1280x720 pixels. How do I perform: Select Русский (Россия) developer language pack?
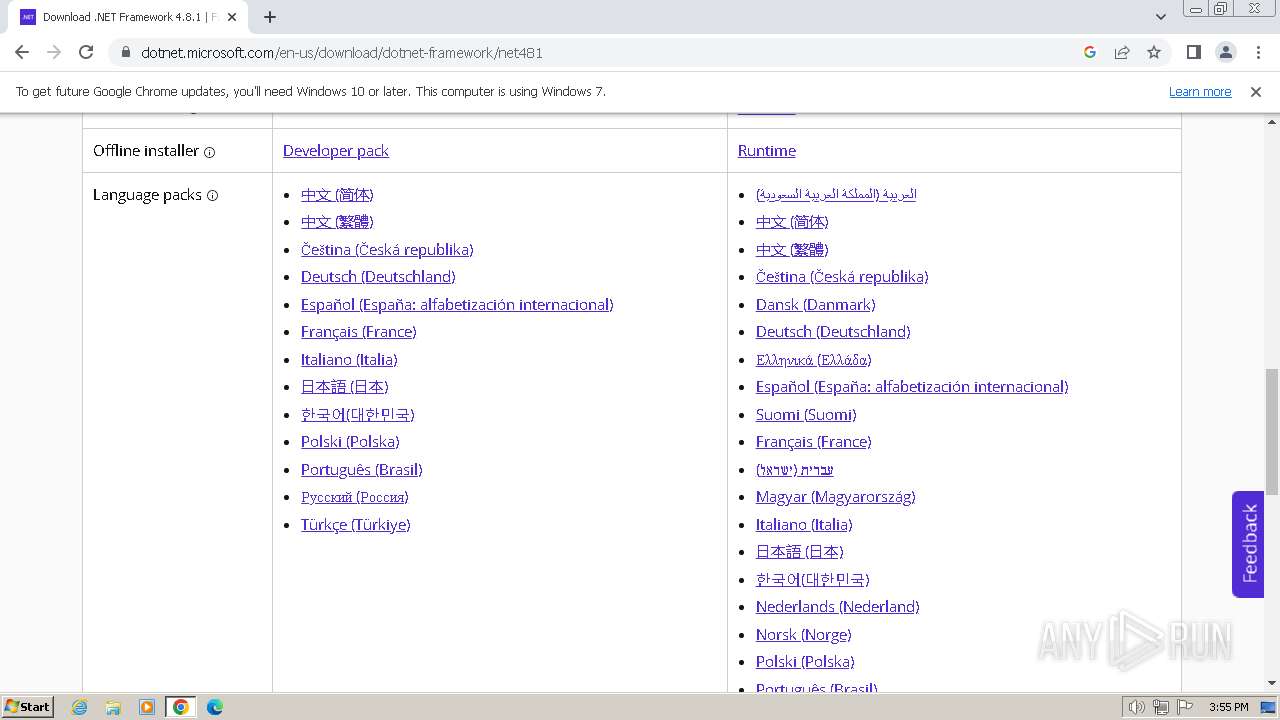pyautogui.click(x=355, y=497)
